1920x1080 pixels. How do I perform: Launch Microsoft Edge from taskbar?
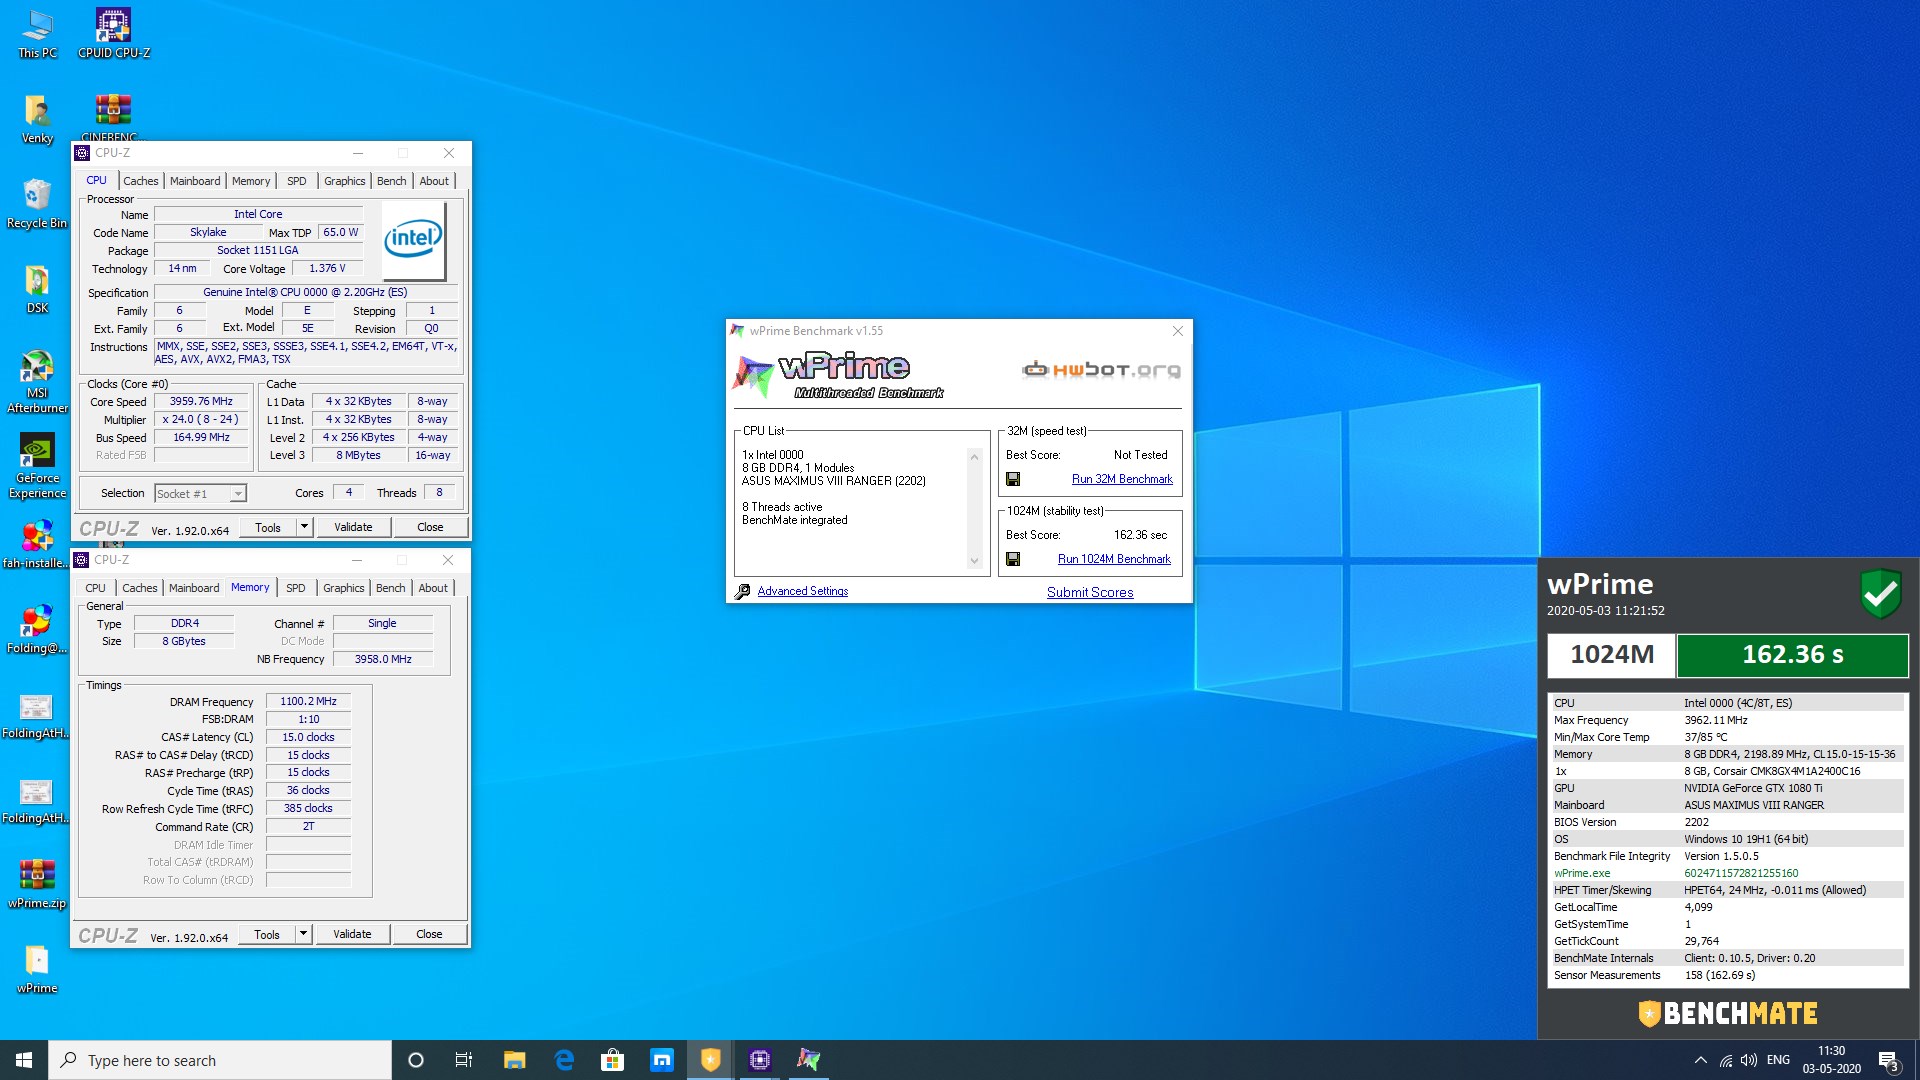[x=564, y=1060]
